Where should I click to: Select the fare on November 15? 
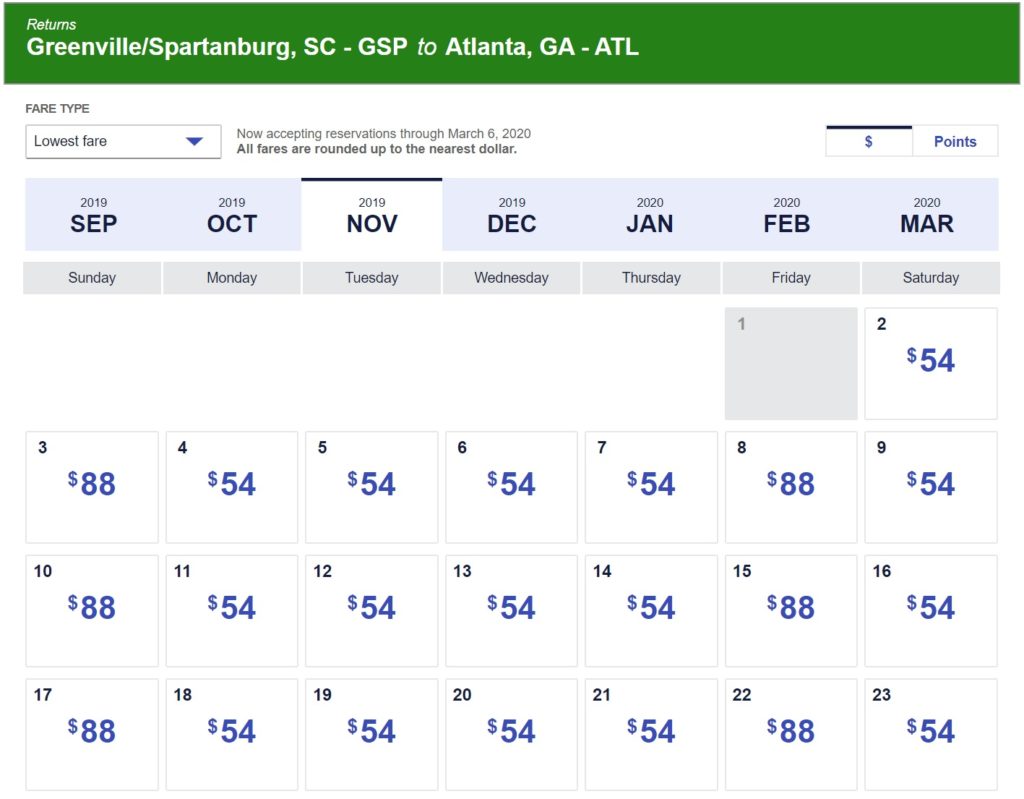[791, 610]
